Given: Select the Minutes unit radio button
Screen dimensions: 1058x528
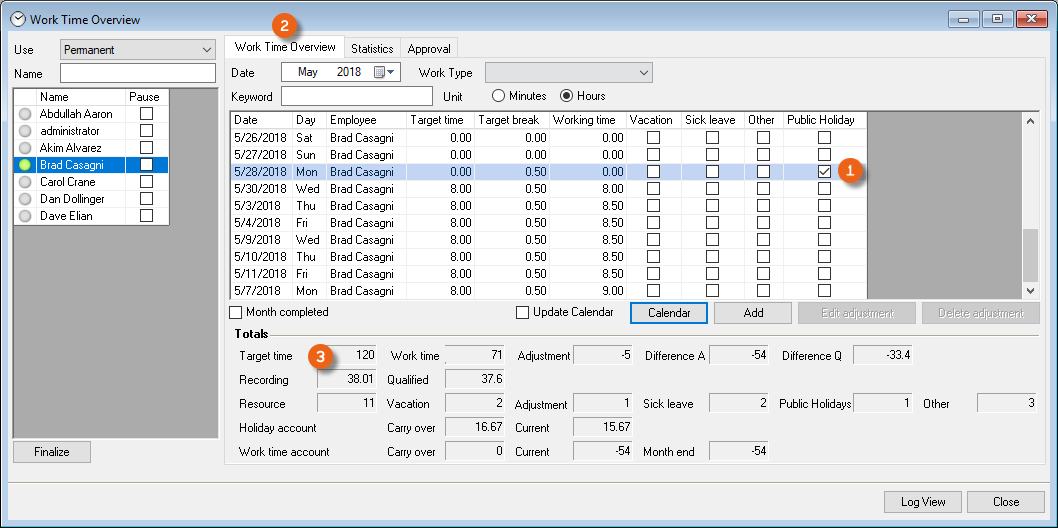Looking at the screenshot, I should (499, 96).
